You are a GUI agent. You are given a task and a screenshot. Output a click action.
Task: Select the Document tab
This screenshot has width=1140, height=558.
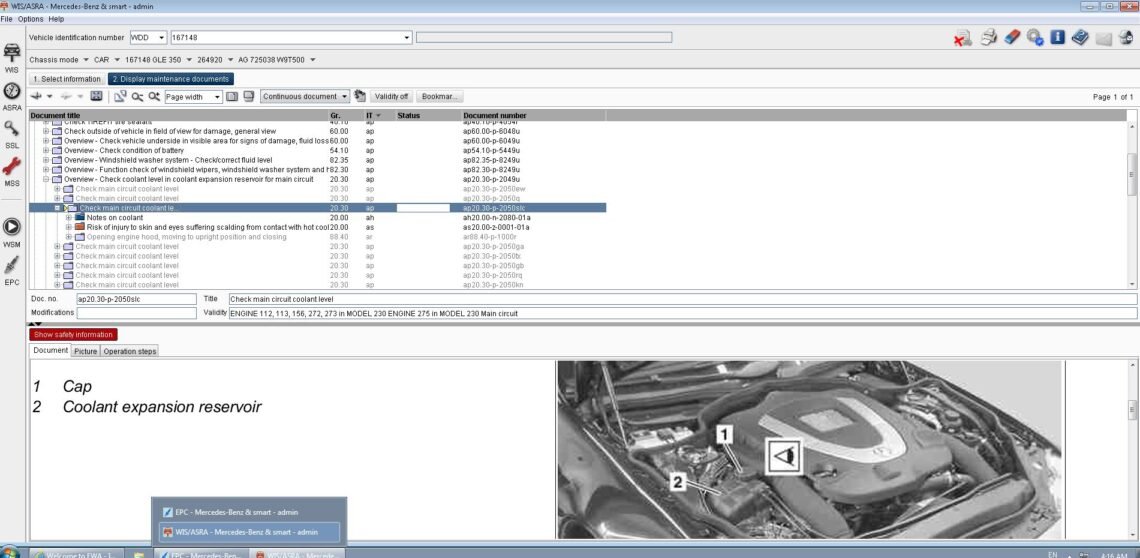pyautogui.click(x=50, y=351)
